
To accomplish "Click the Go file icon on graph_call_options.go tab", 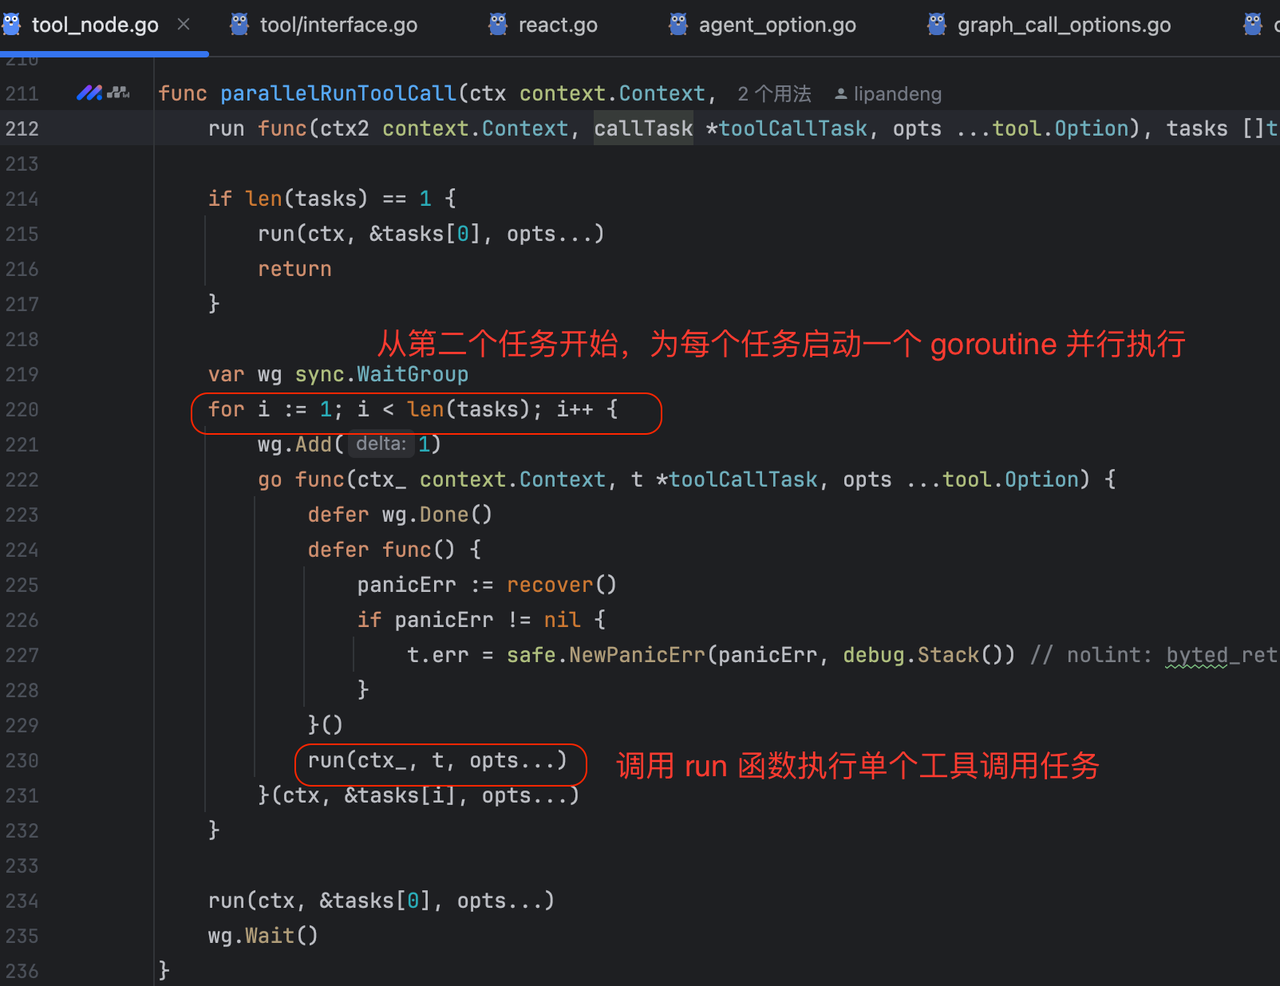I will (x=937, y=24).
